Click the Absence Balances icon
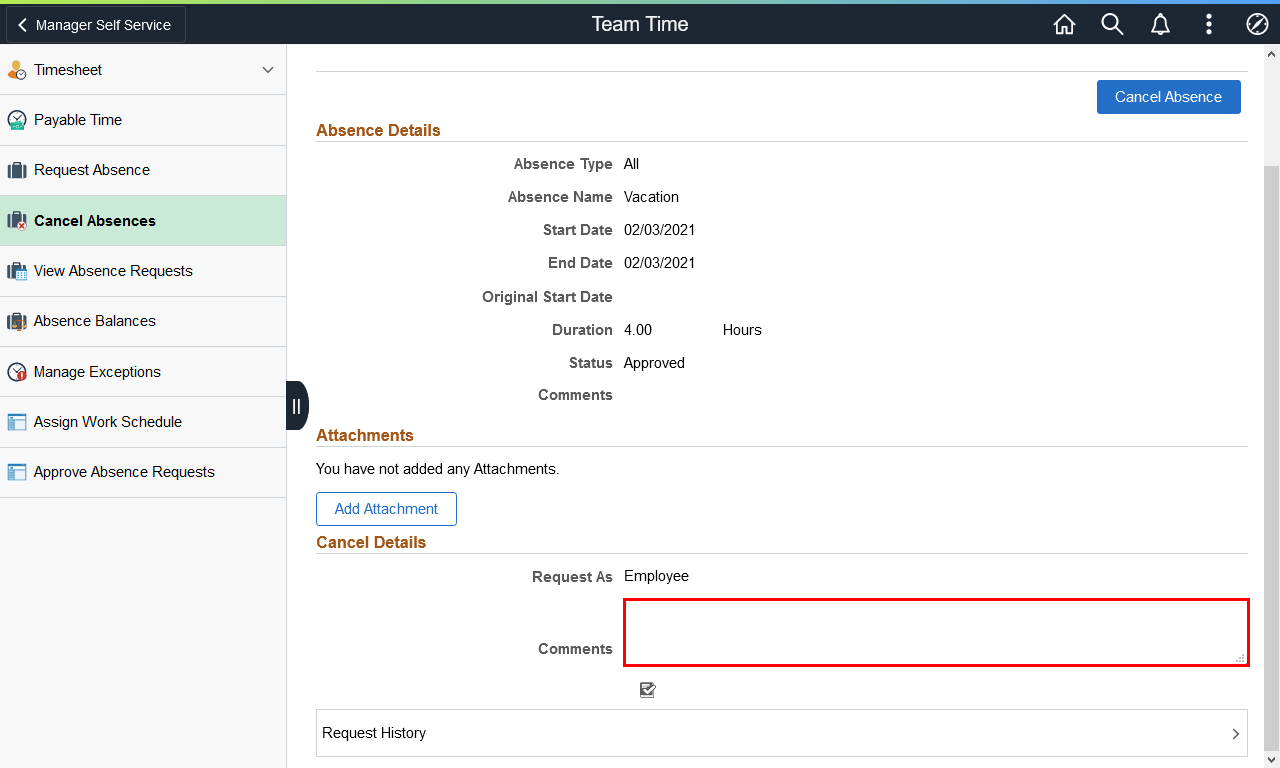The width and height of the screenshot is (1280, 768). (17, 321)
